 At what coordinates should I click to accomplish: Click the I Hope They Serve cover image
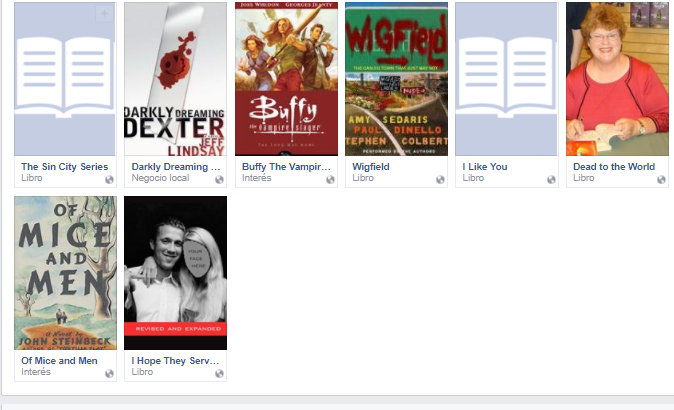tap(175, 273)
